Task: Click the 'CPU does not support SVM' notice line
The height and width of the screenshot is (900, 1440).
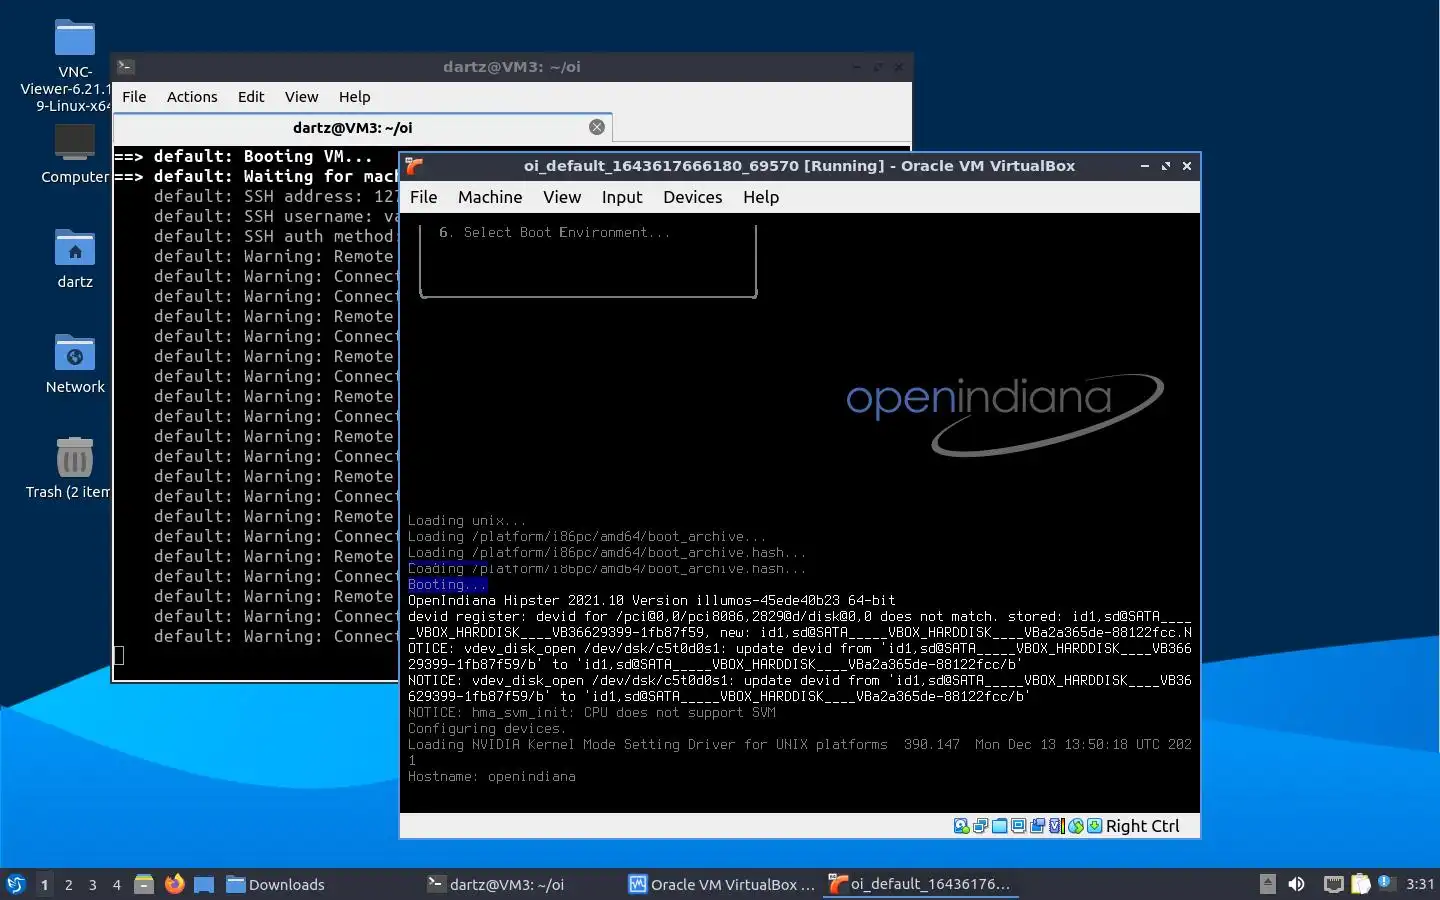Action: tap(591, 712)
